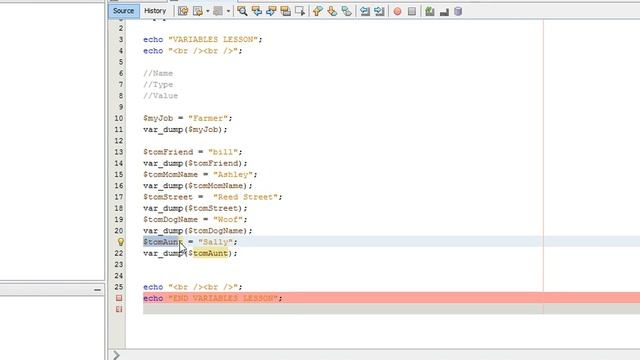
Task: Click error marker beside END VARIABLES LESSON line
Action: 119,298
